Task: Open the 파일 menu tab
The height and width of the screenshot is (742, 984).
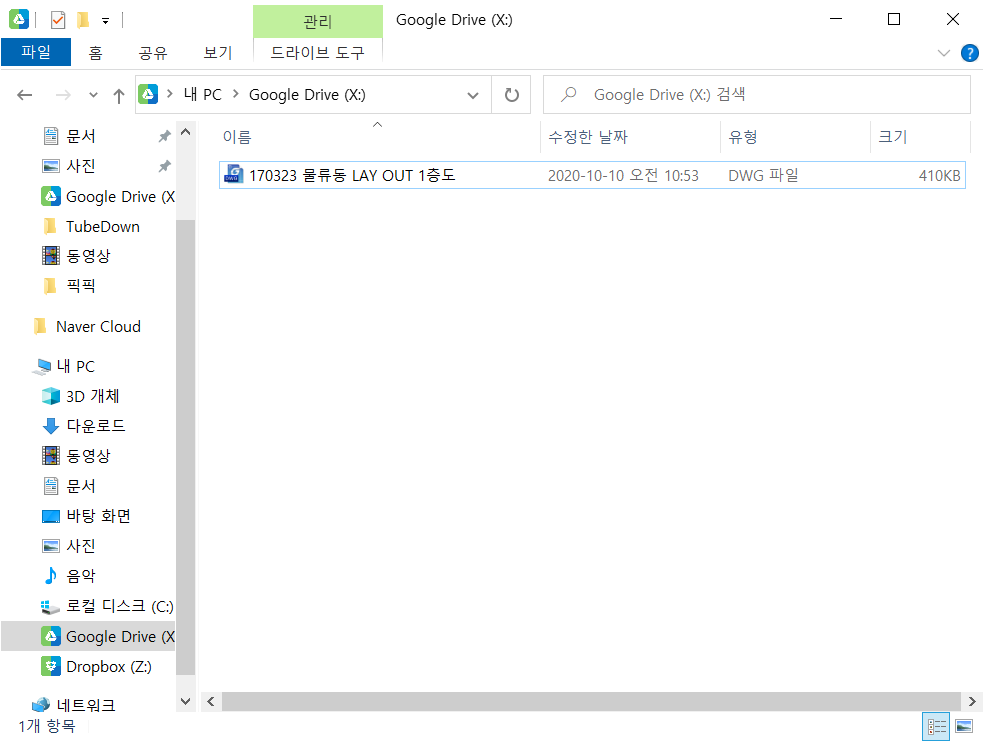Action: tap(36, 52)
